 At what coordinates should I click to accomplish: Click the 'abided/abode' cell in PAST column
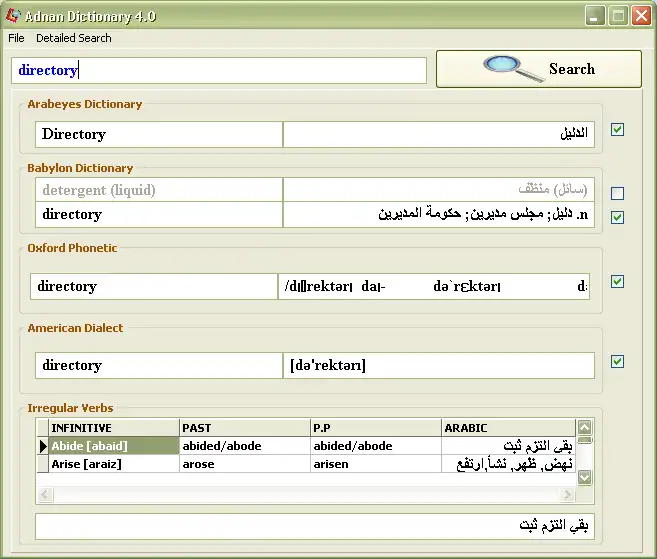pos(245,446)
